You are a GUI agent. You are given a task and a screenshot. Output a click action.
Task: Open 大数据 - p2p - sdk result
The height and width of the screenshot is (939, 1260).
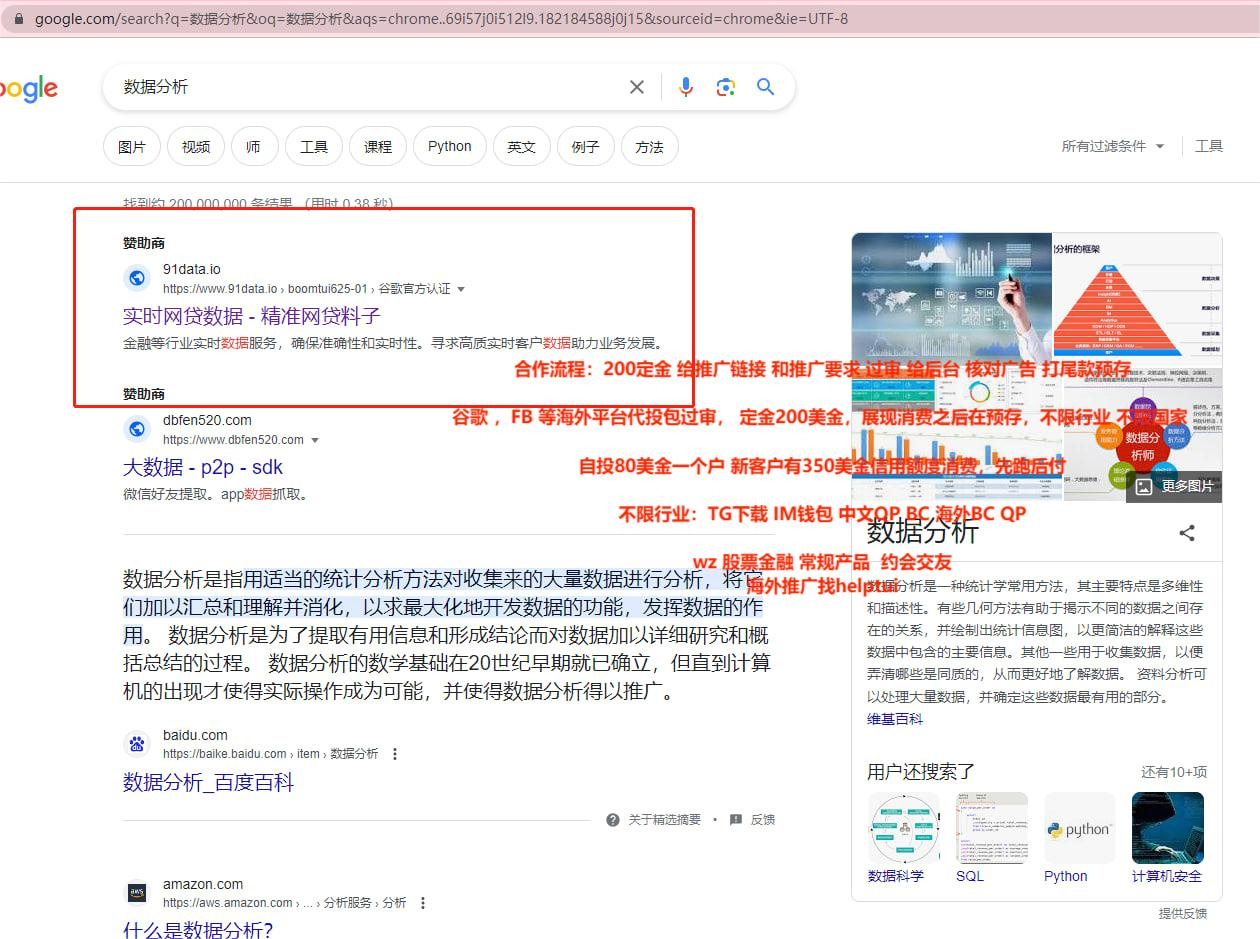pyautogui.click(x=203, y=467)
